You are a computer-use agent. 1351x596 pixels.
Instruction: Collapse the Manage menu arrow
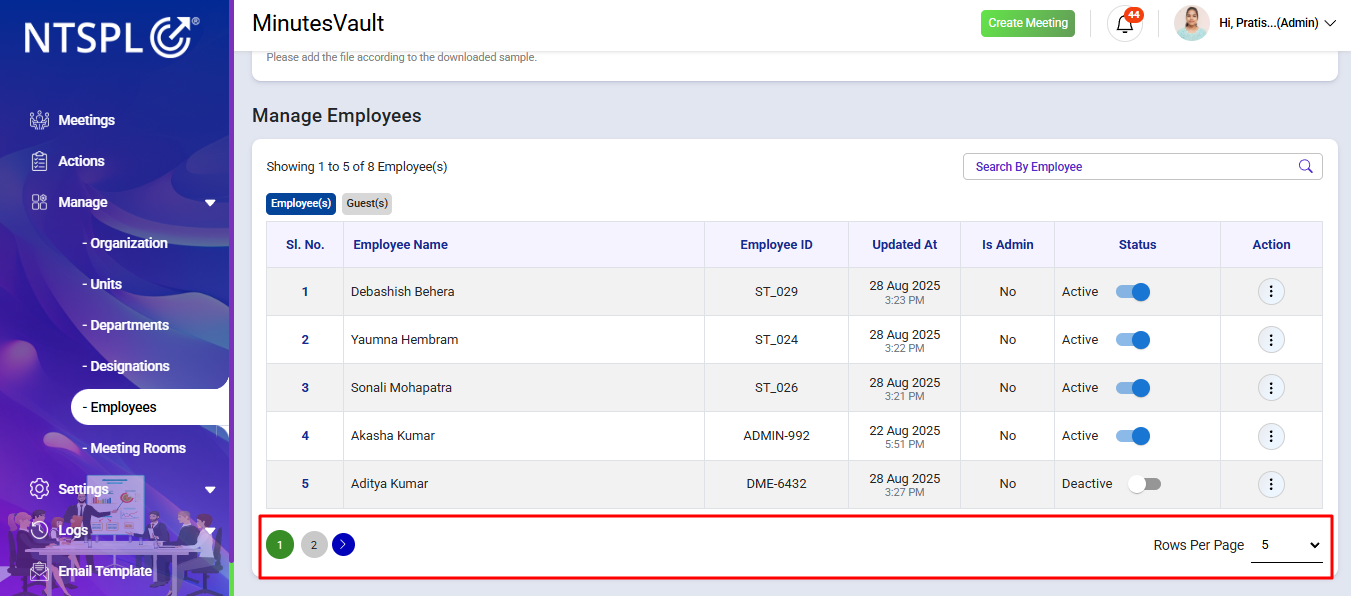210,202
